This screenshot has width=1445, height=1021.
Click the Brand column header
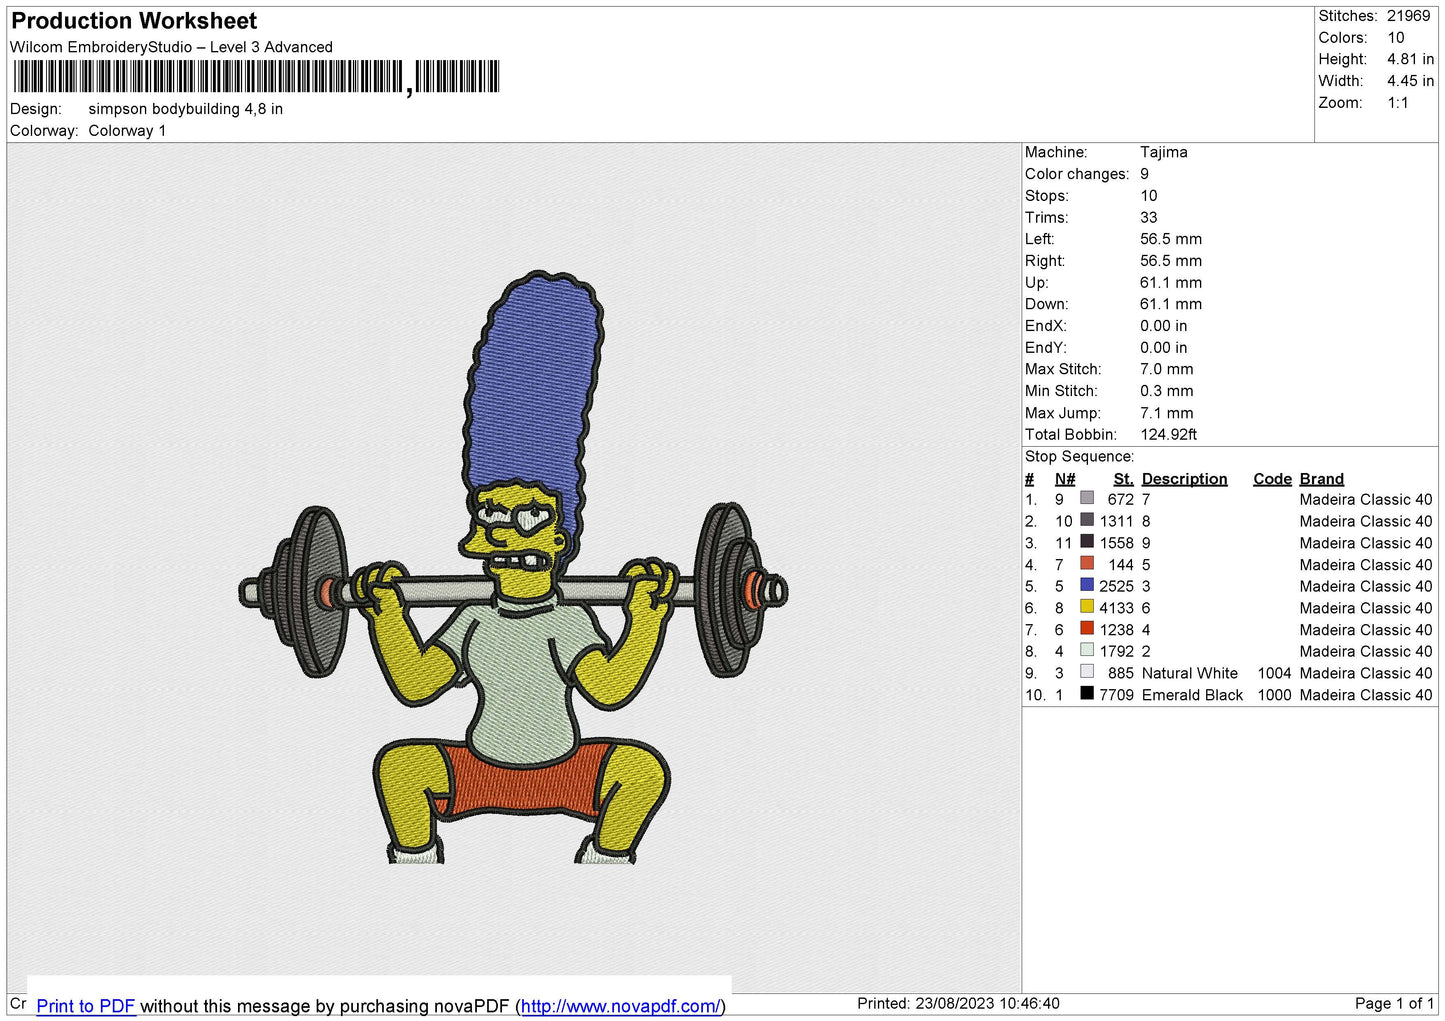tap(1321, 478)
